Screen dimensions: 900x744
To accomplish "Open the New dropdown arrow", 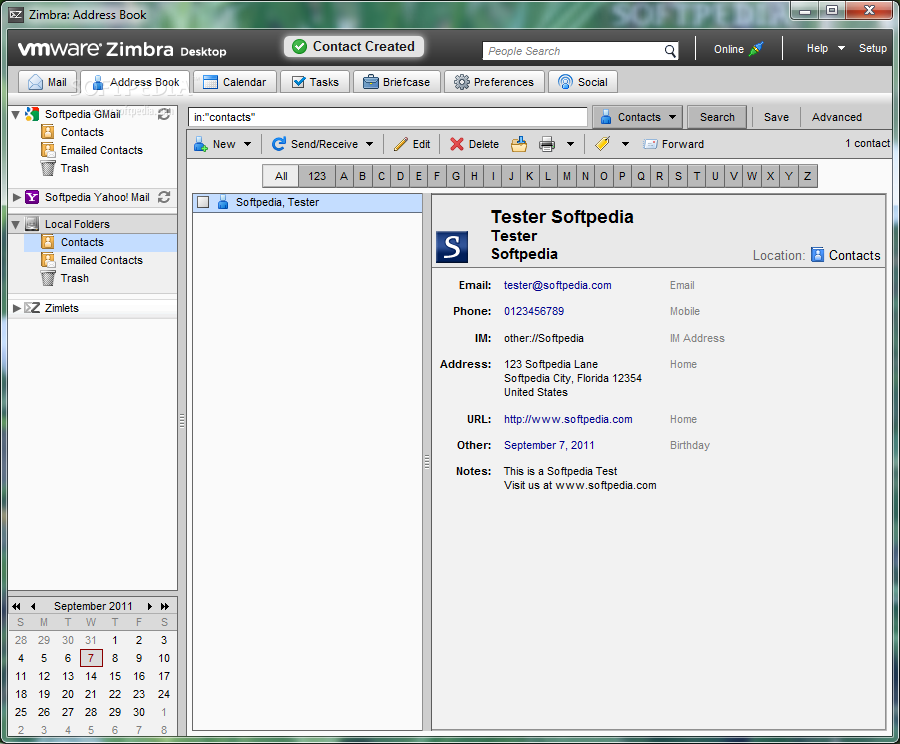I will pyautogui.click(x=247, y=144).
